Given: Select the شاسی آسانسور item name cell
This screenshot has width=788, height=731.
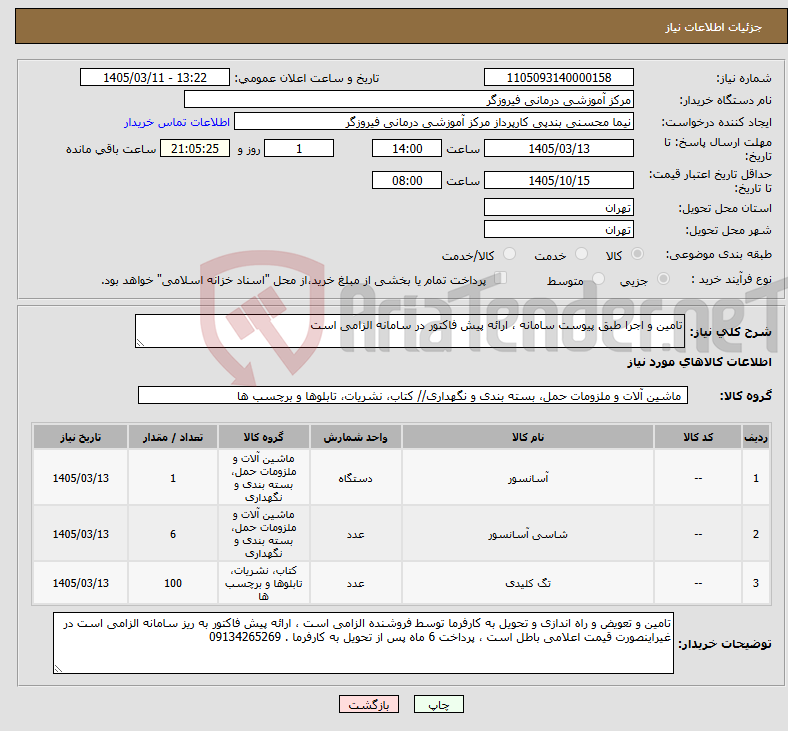Looking at the screenshot, I should coord(528,534).
